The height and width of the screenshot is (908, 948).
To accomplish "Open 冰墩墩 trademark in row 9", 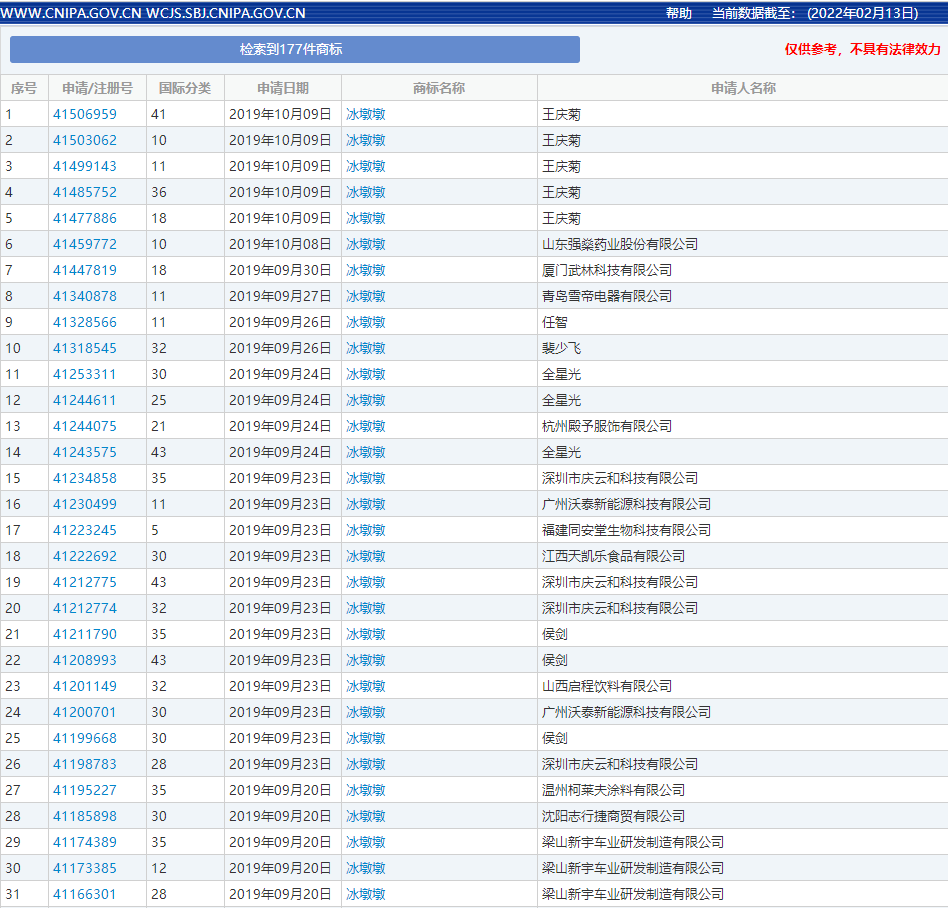I will [x=366, y=322].
